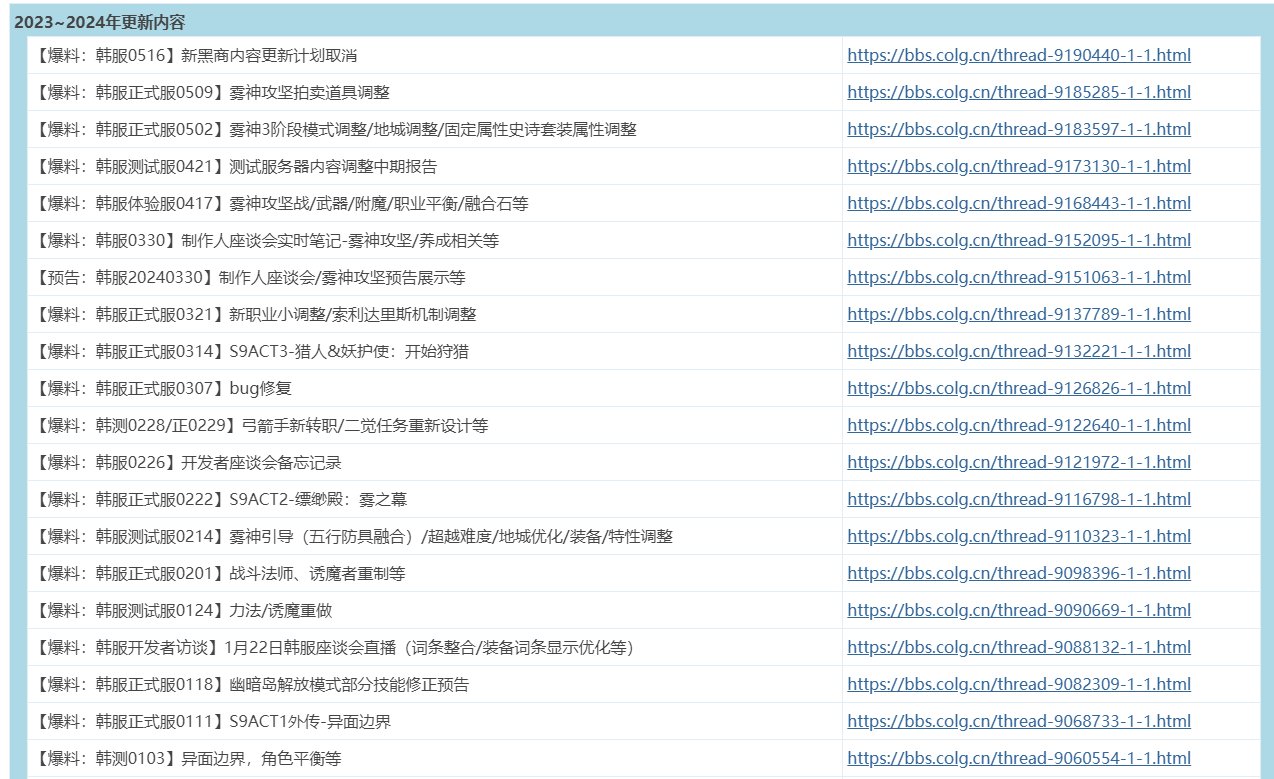Click row 韩服正式服0509 雾神攻坚拍卖道具调整
Screen dimensions: 1274x779
[x=644, y=93]
